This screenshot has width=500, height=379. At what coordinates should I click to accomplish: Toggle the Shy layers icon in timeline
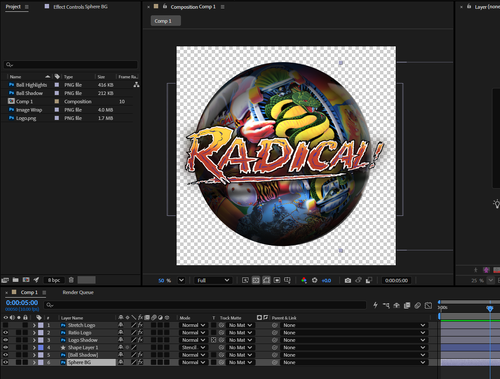click(x=397, y=305)
